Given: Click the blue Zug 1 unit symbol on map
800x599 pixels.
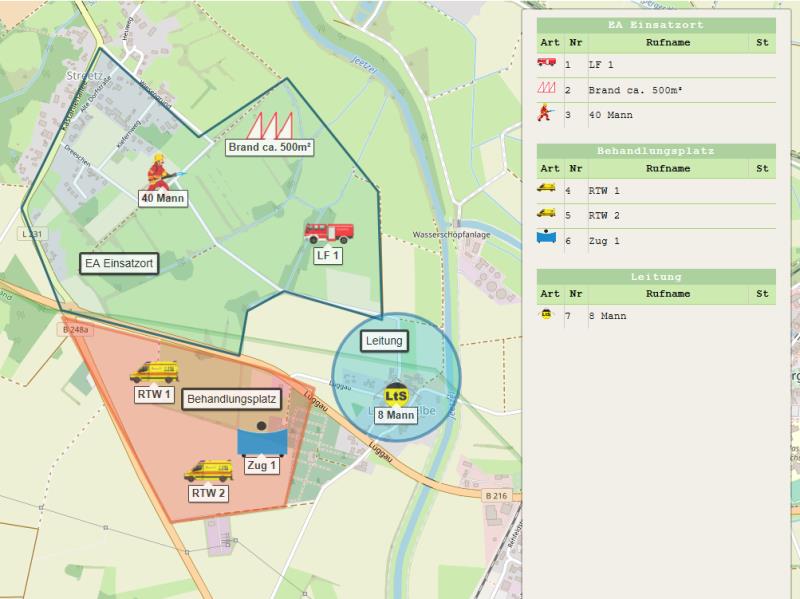Looking at the screenshot, I should pyautogui.click(x=262, y=439).
